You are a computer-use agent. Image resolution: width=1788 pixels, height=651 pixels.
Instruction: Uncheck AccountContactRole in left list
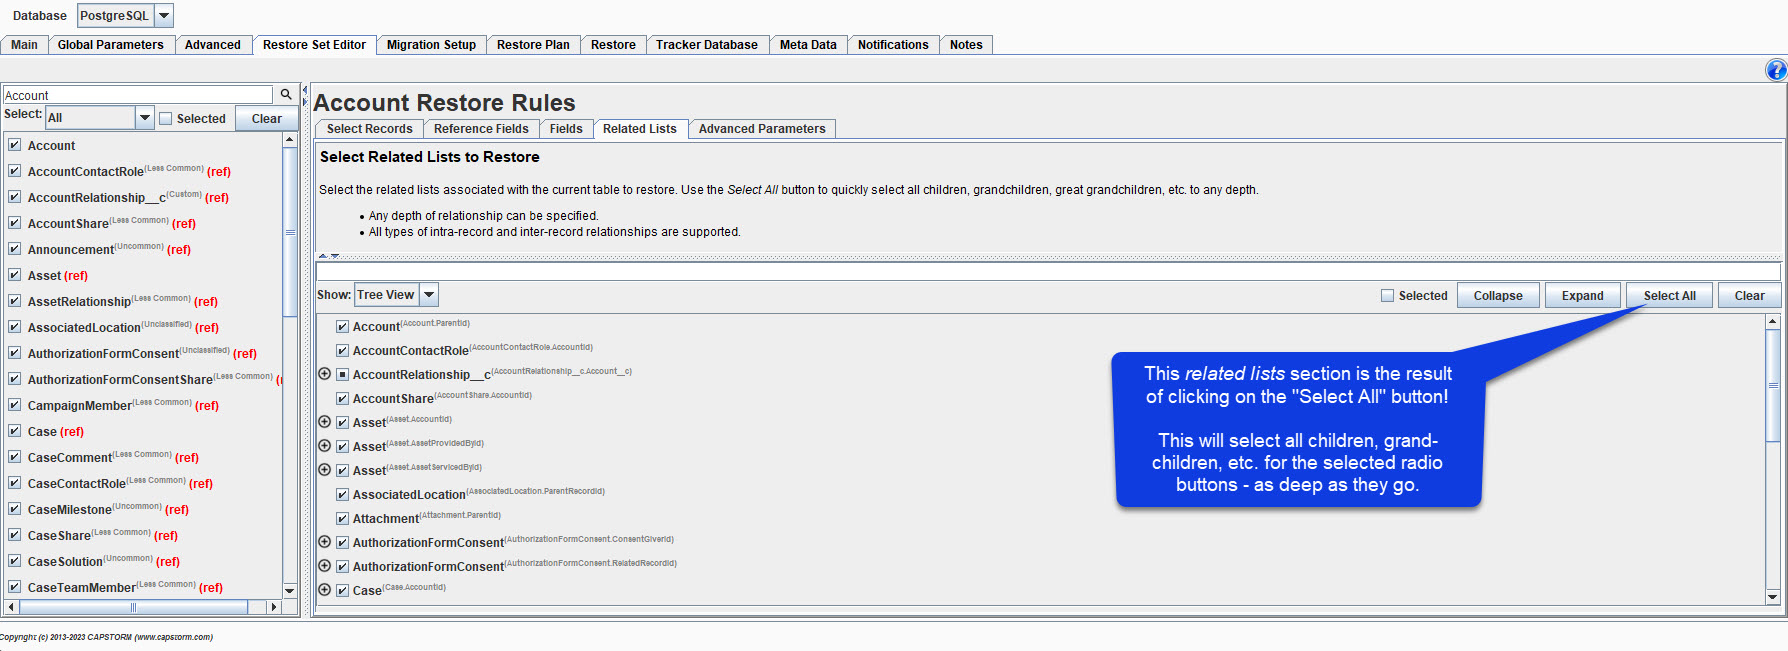(x=15, y=171)
